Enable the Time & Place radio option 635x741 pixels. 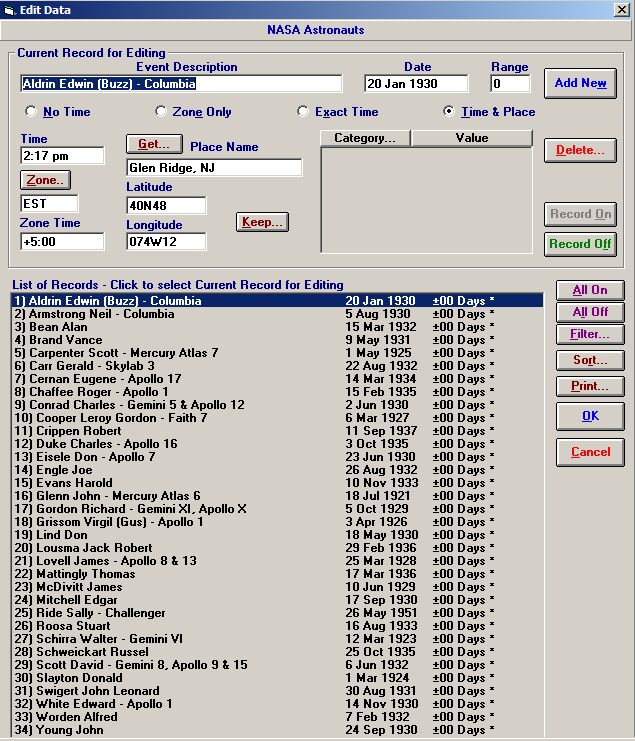tap(449, 112)
